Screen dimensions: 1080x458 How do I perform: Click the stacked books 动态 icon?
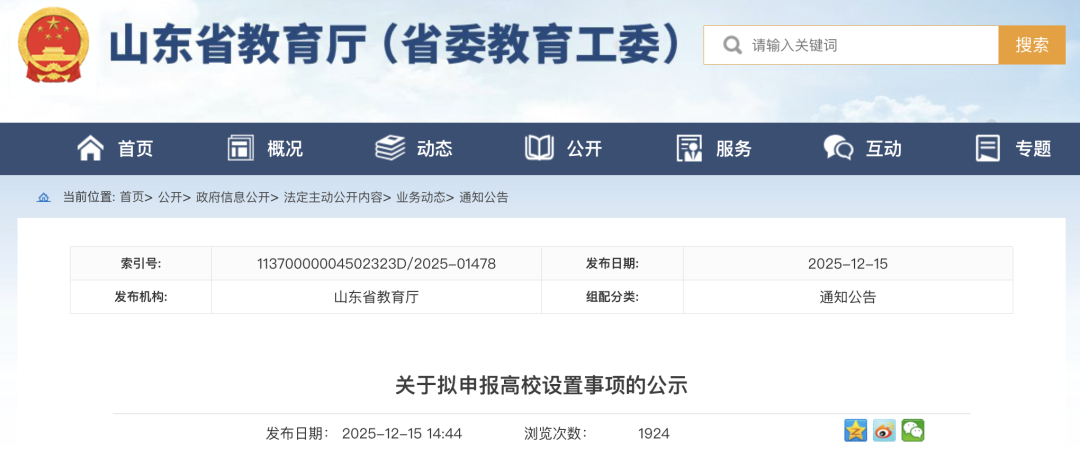pos(390,148)
